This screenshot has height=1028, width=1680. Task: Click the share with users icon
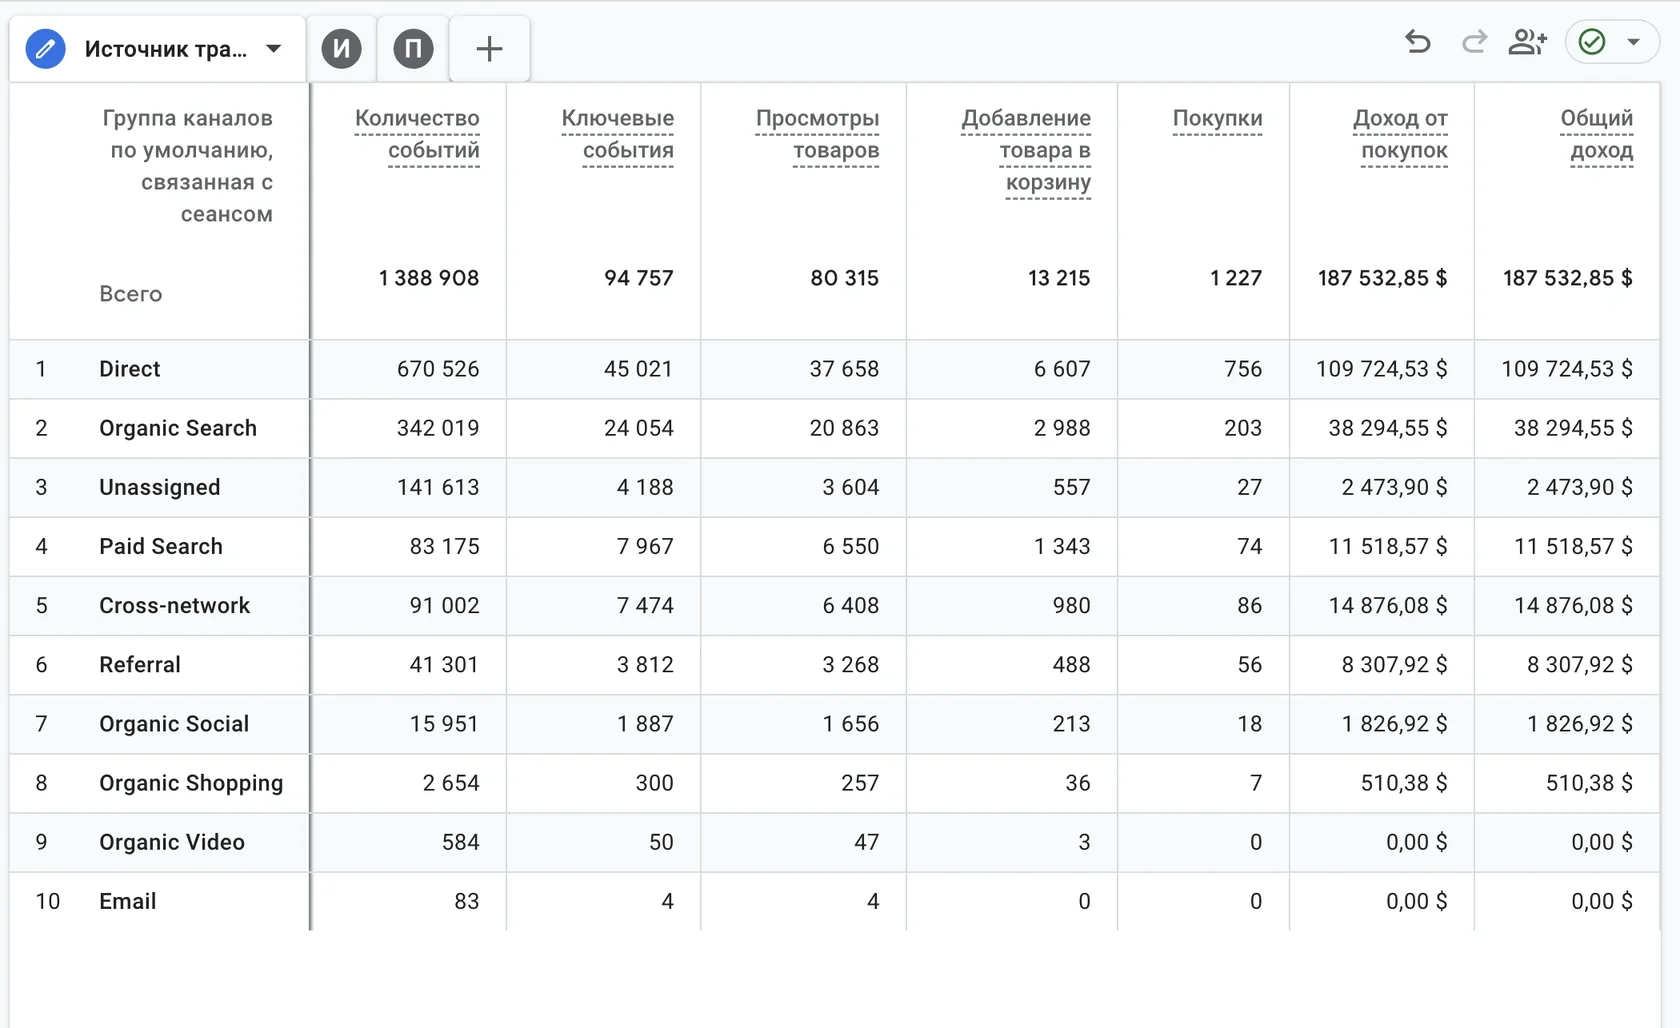coord(1527,42)
